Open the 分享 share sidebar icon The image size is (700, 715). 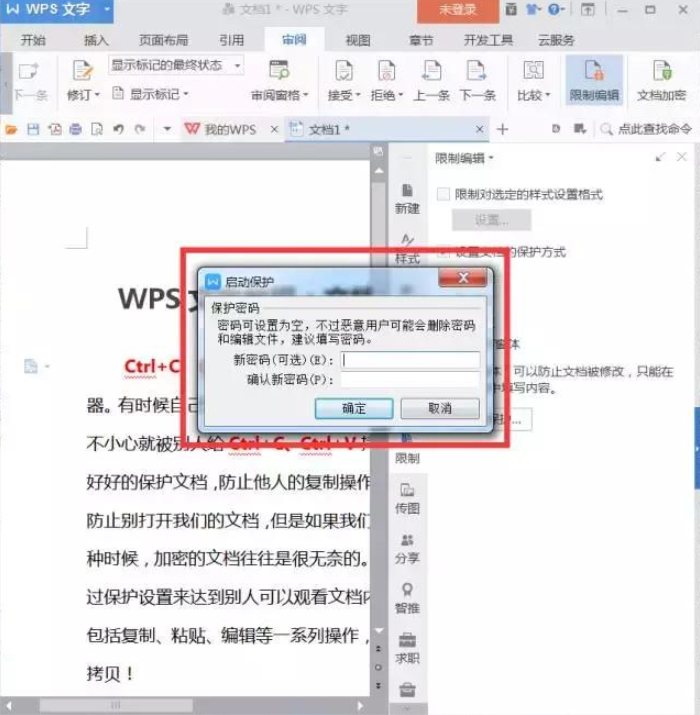(407, 549)
